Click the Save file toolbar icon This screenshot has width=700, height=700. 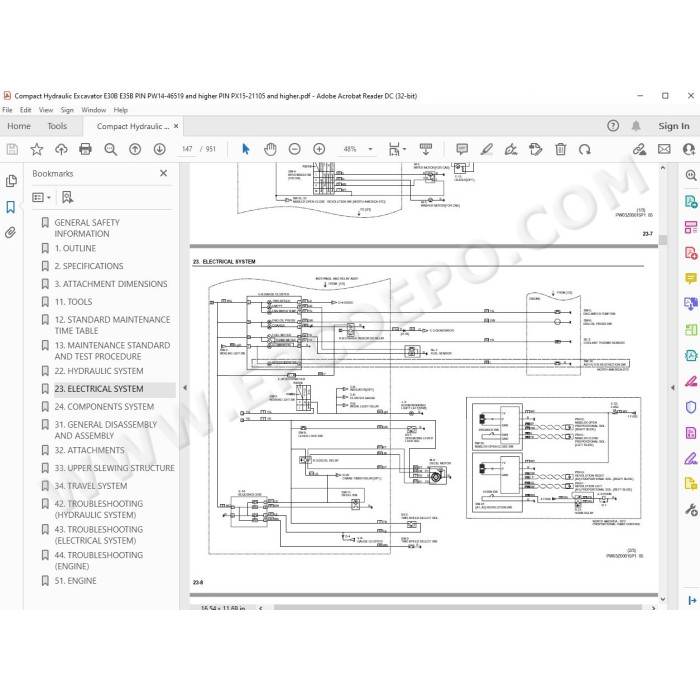pyautogui.click(x=12, y=149)
